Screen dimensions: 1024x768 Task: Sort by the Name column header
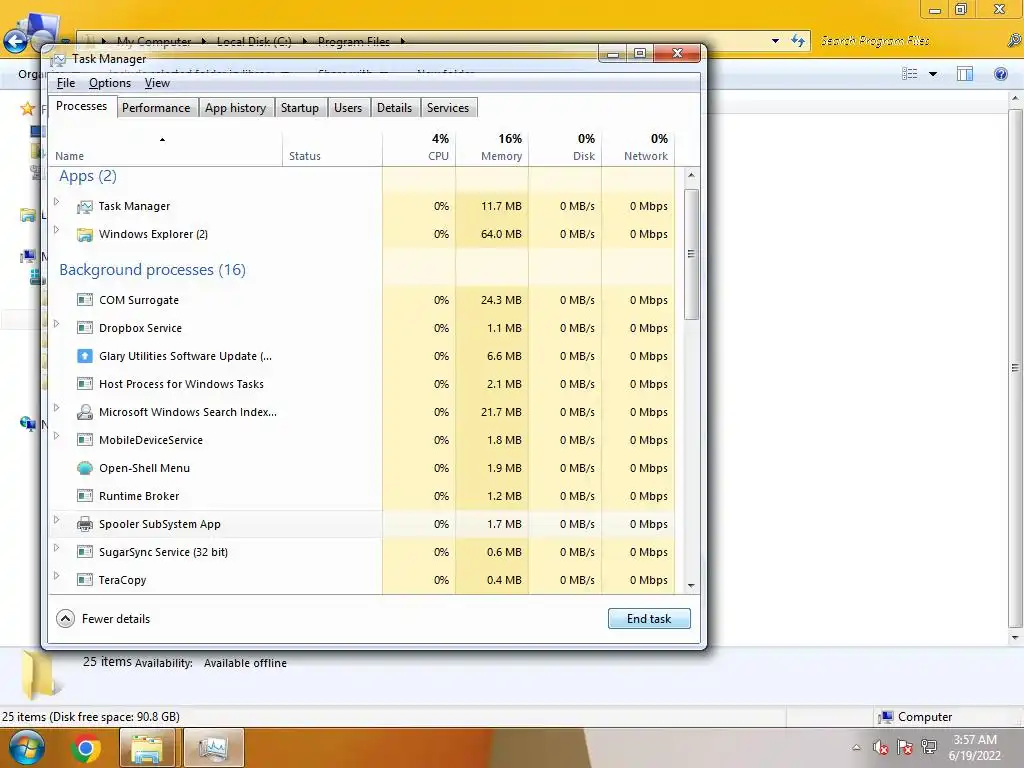(x=166, y=148)
